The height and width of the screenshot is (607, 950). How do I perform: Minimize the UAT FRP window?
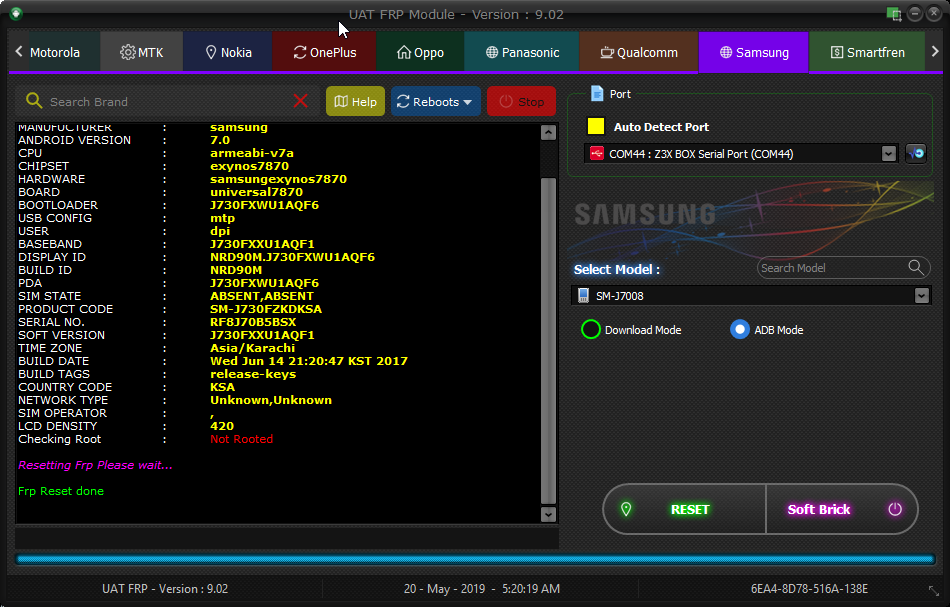[915, 13]
